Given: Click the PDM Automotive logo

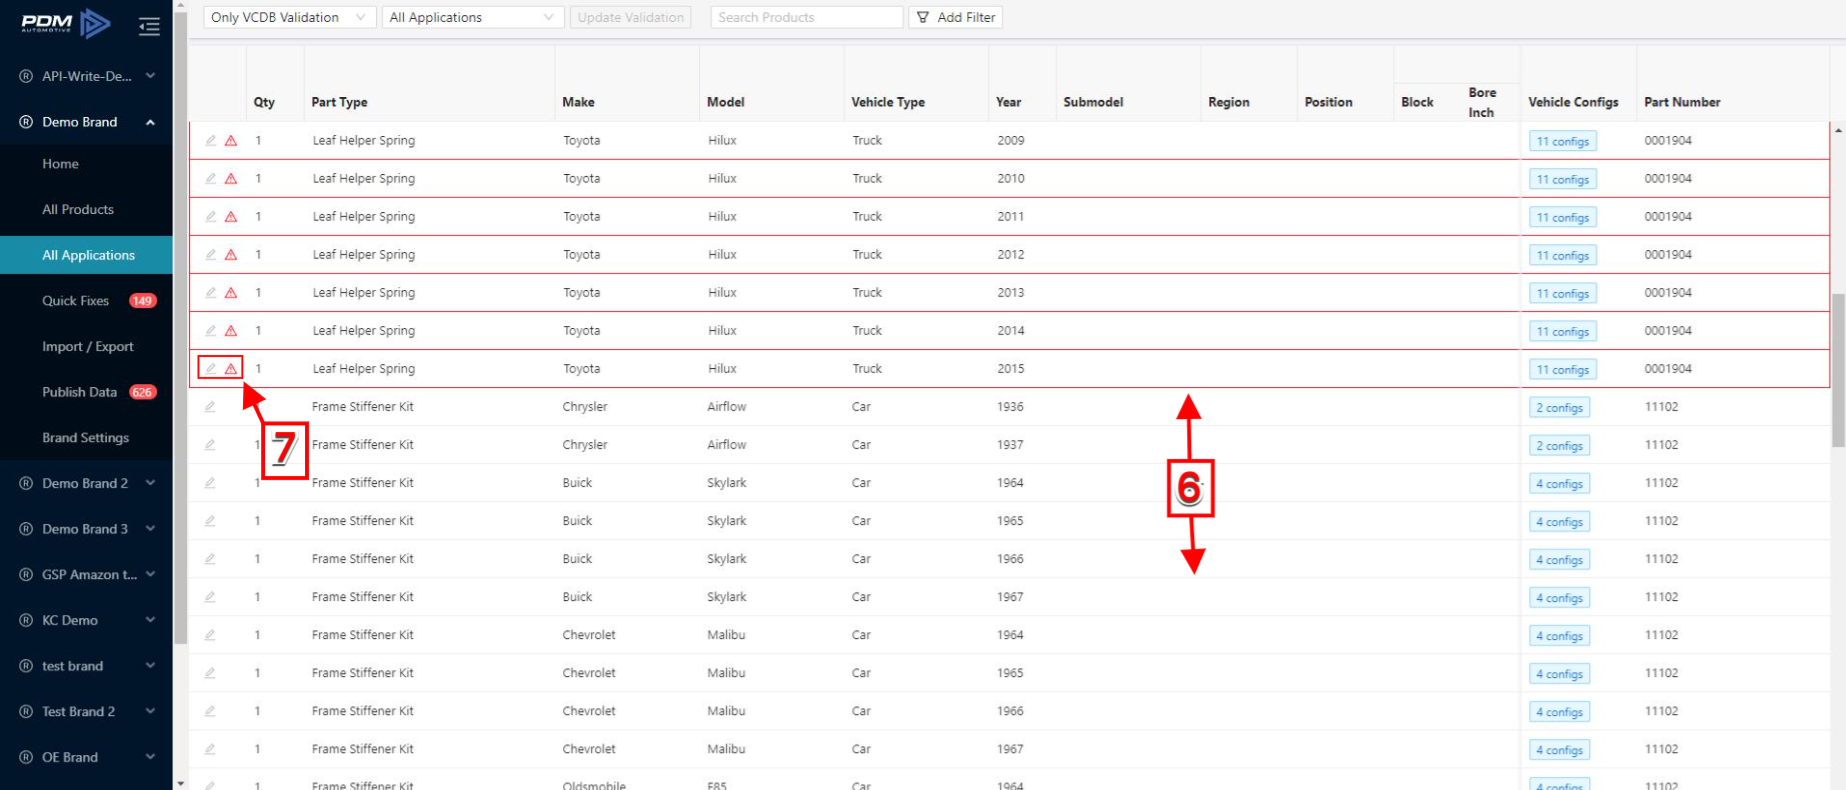Looking at the screenshot, I should coord(66,22).
